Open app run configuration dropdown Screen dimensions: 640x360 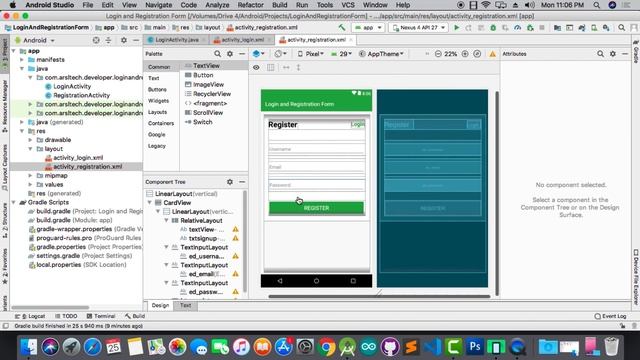(x=369, y=28)
